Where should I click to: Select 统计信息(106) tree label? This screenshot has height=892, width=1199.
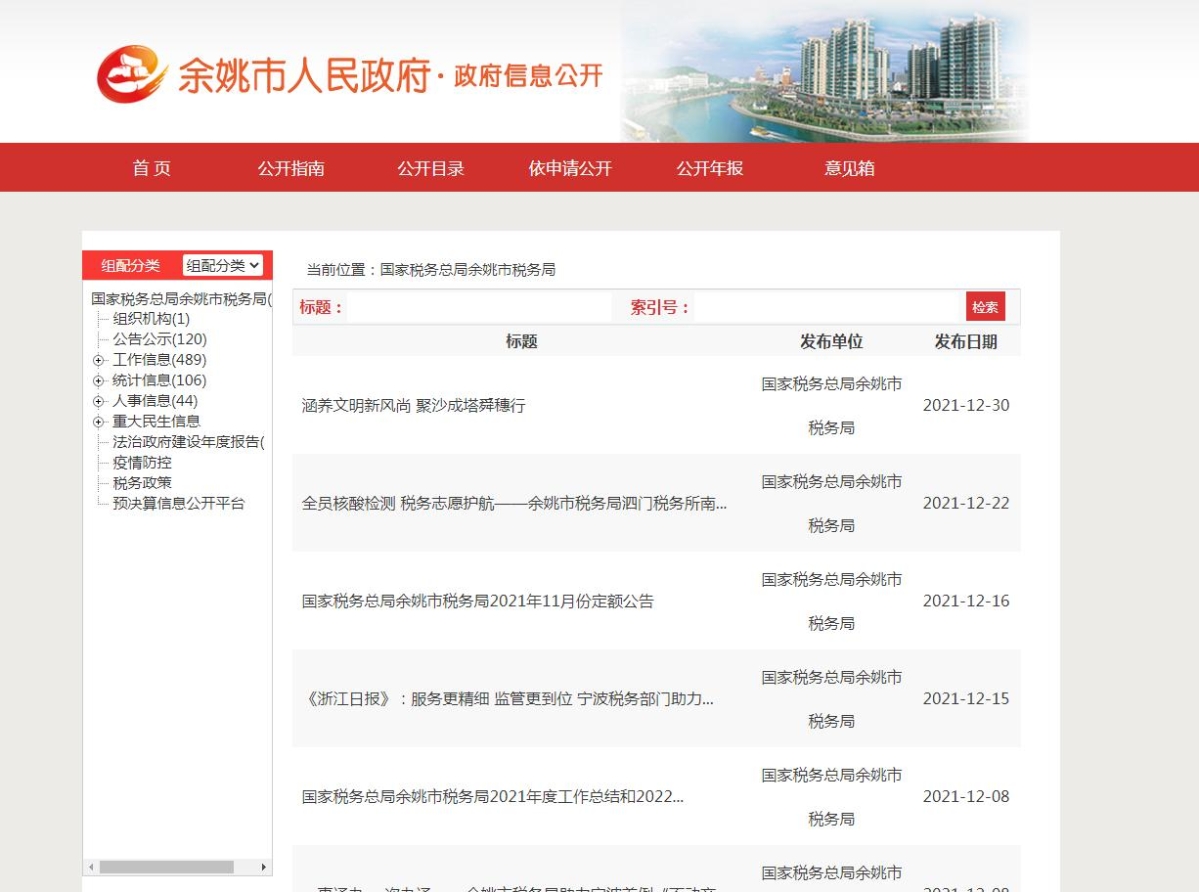tap(159, 381)
